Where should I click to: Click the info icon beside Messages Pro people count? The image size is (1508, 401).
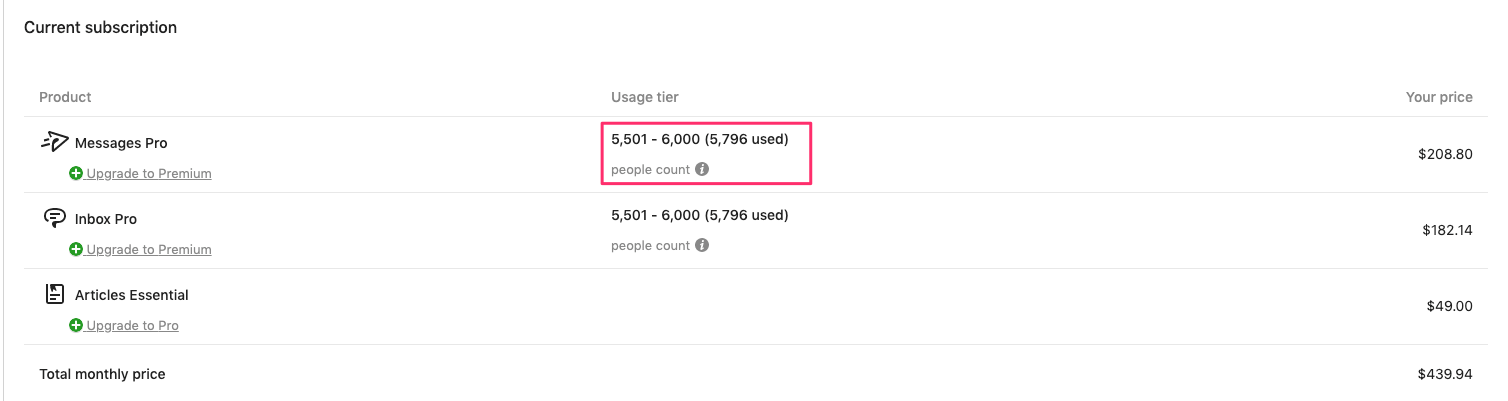[x=702, y=169]
